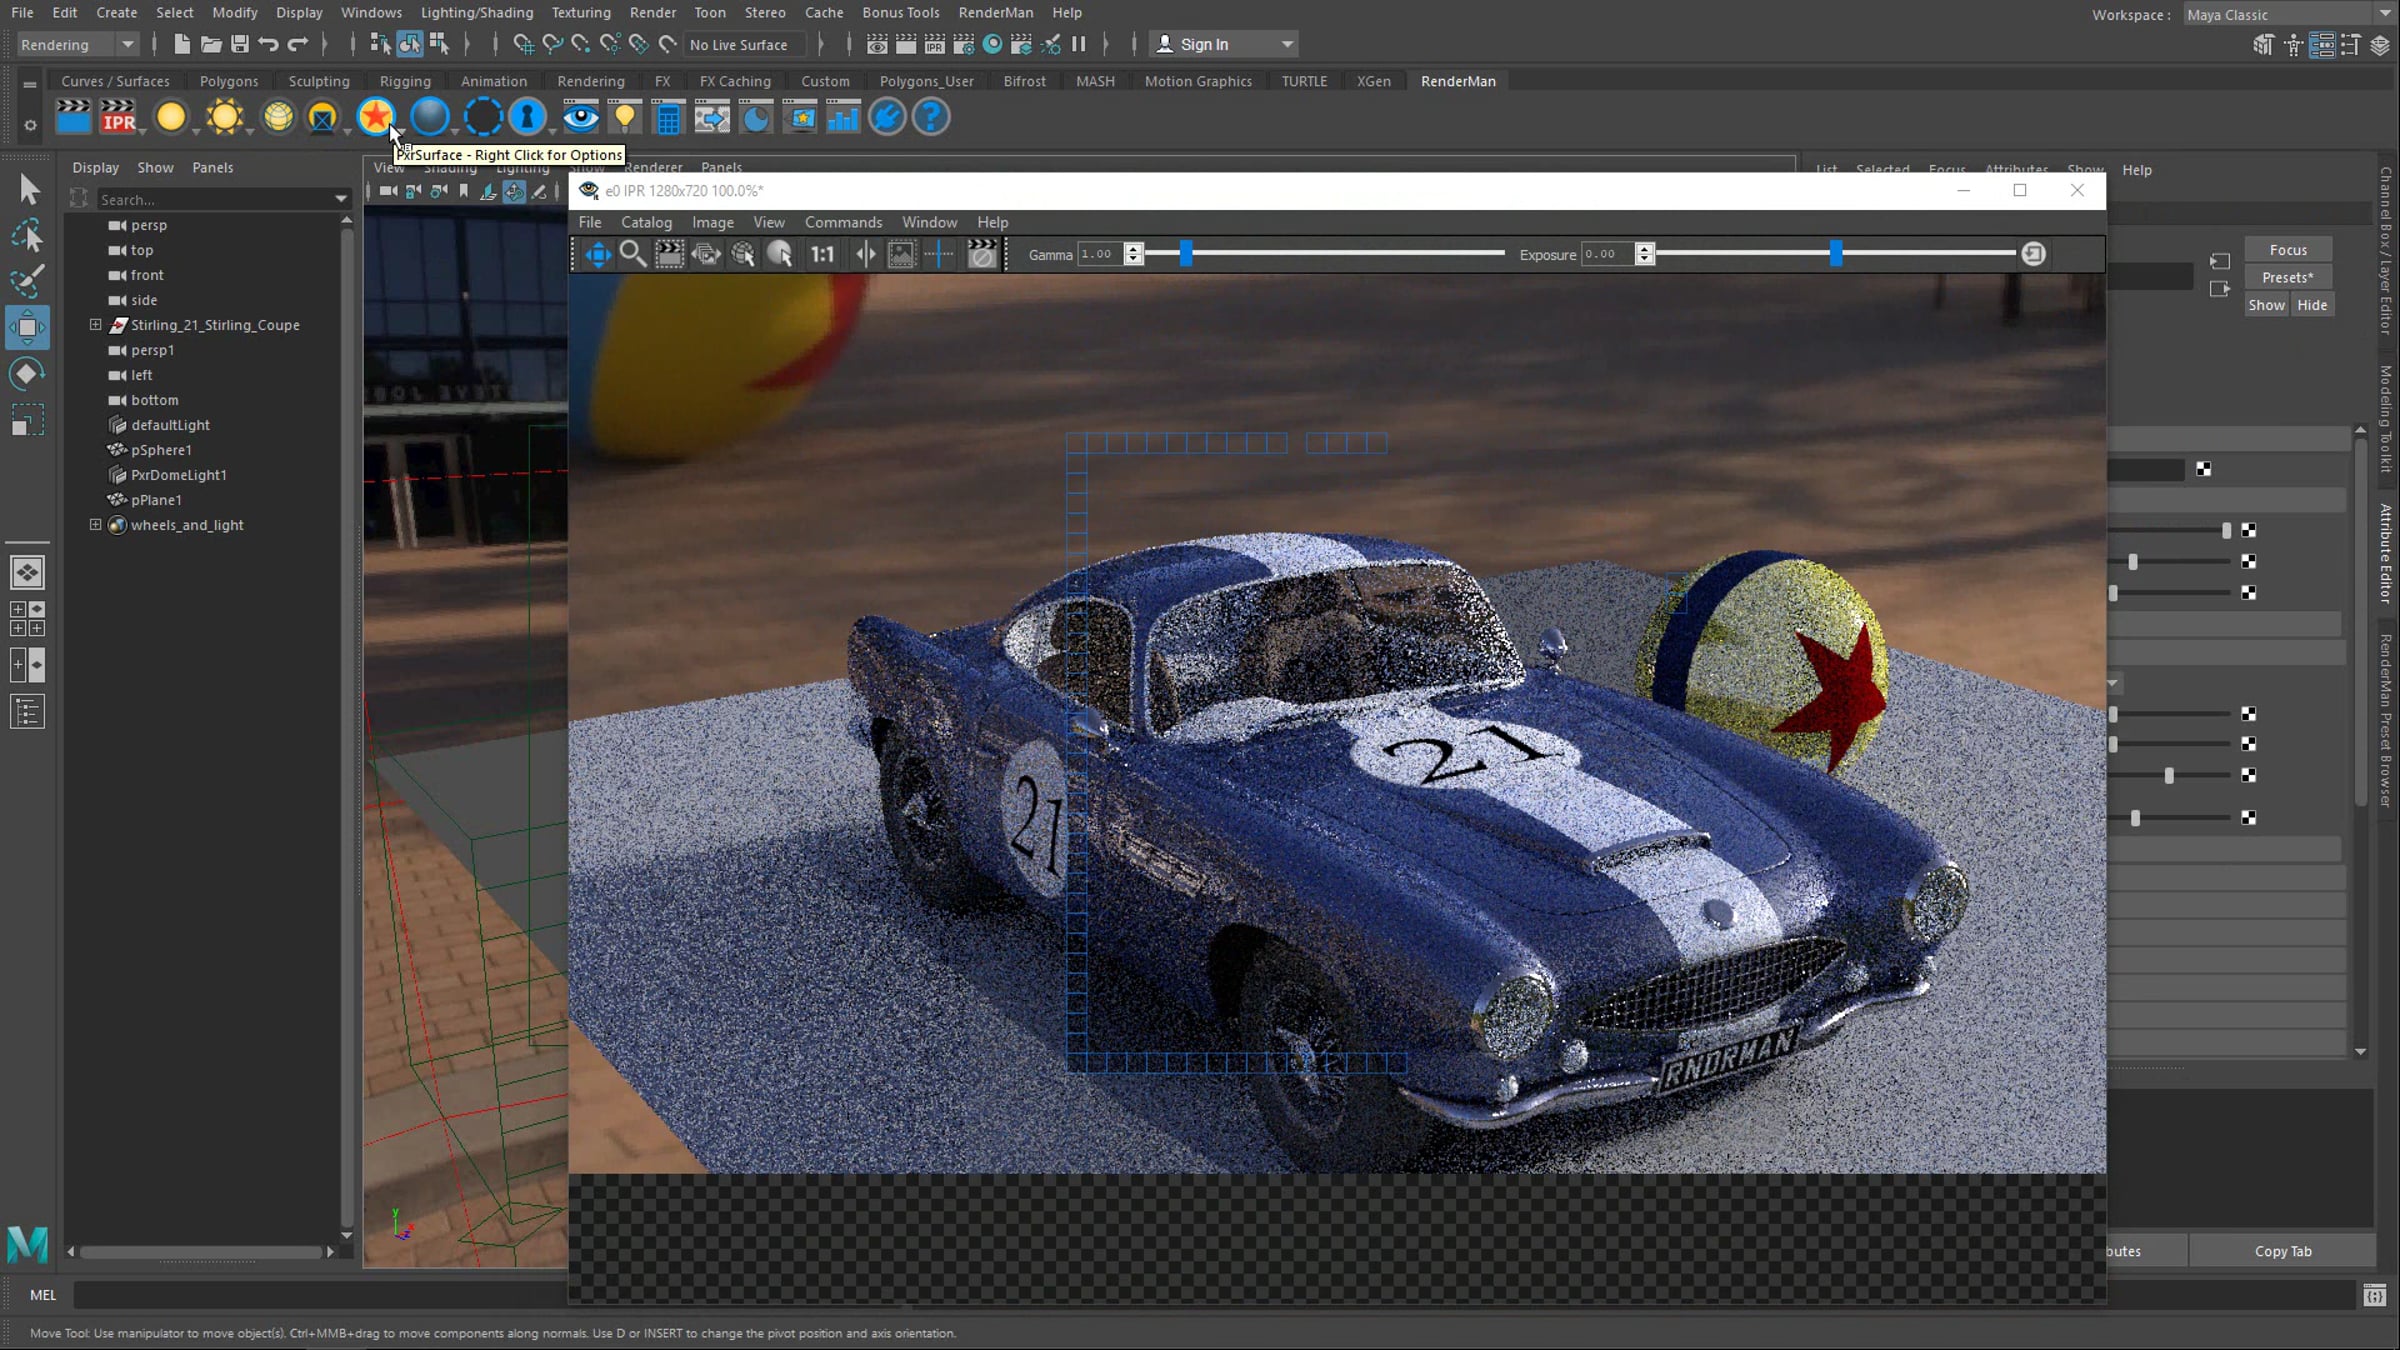2400x1350 pixels.
Task: Click the bar chart shelf icon
Action: pyautogui.click(x=843, y=118)
